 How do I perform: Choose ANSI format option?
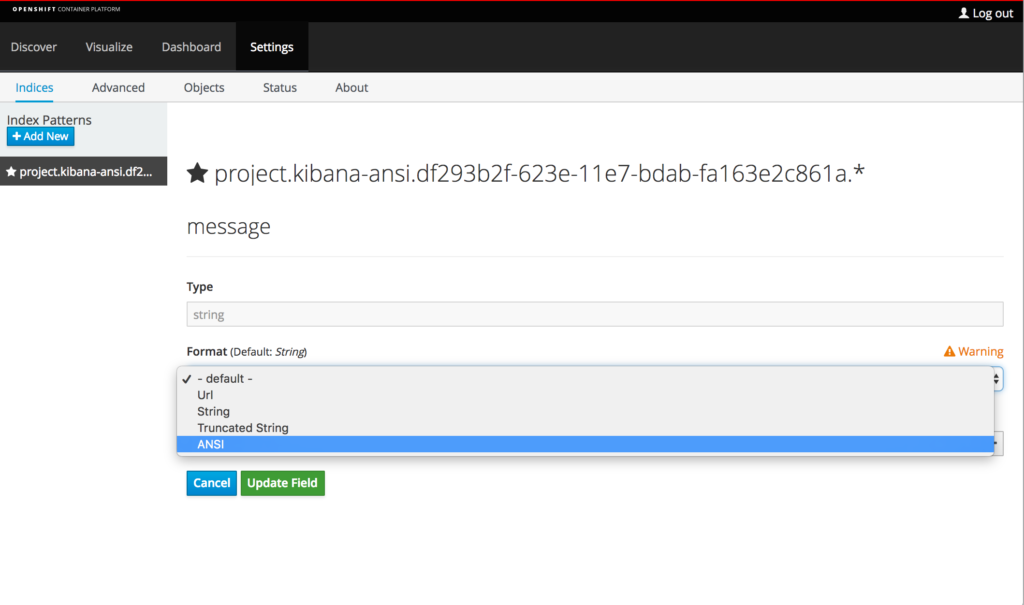click(x=585, y=444)
